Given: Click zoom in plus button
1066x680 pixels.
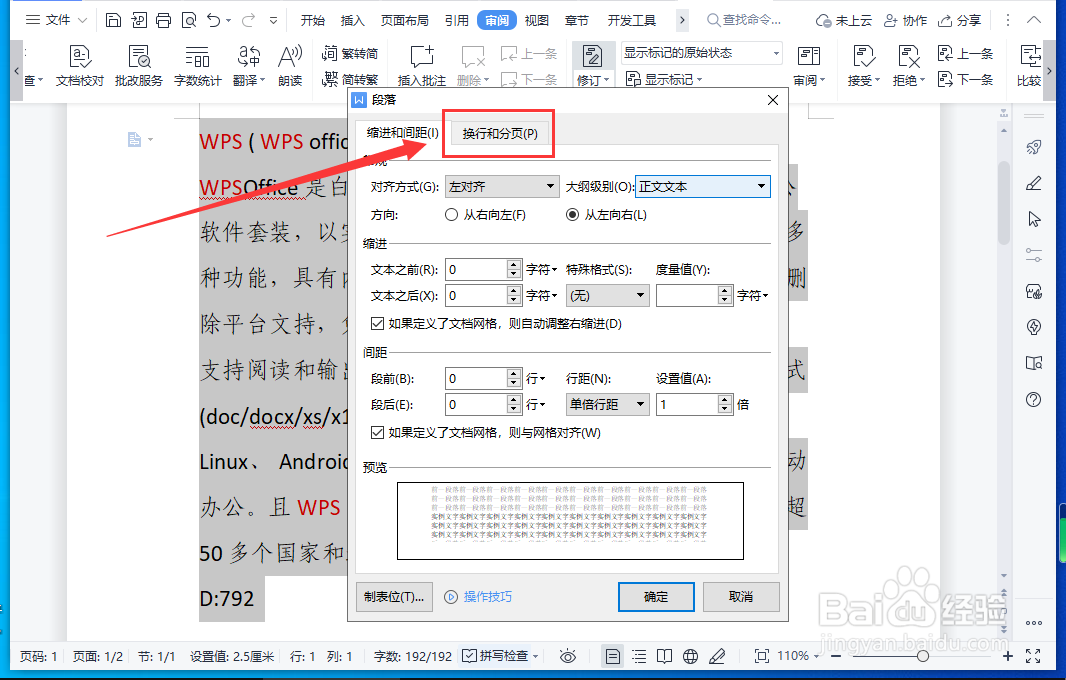Looking at the screenshot, I should coord(1008,656).
